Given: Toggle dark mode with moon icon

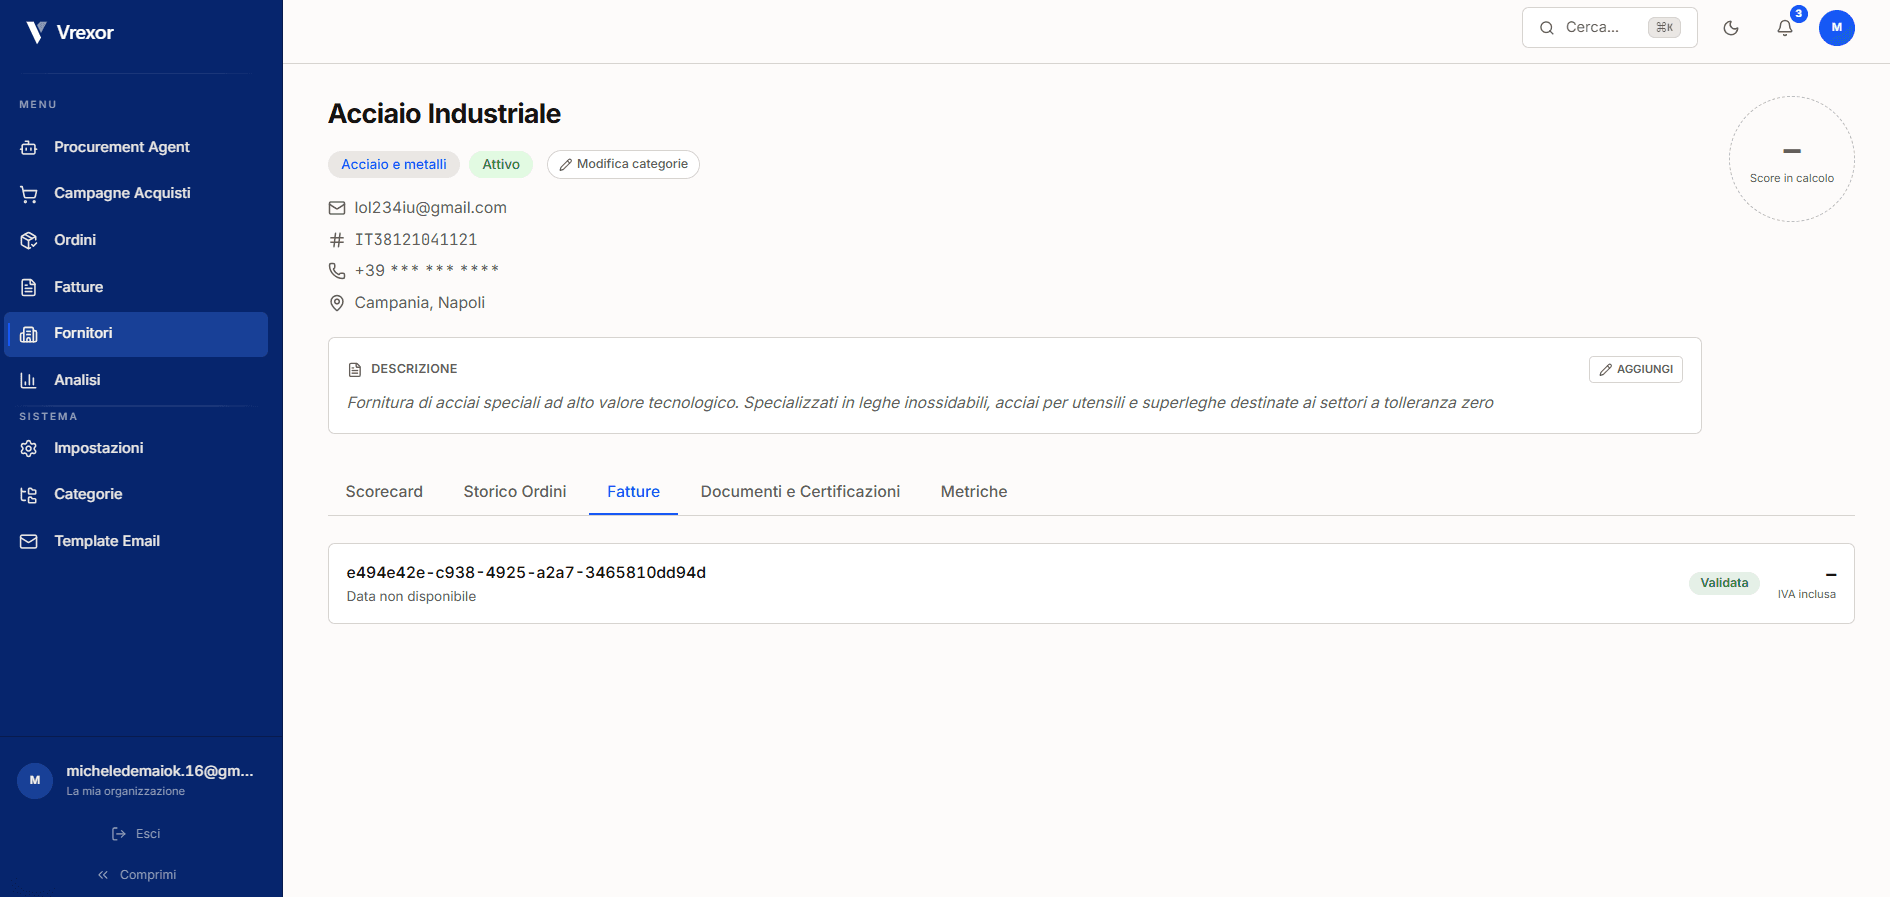Looking at the screenshot, I should [x=1731, y=28].
